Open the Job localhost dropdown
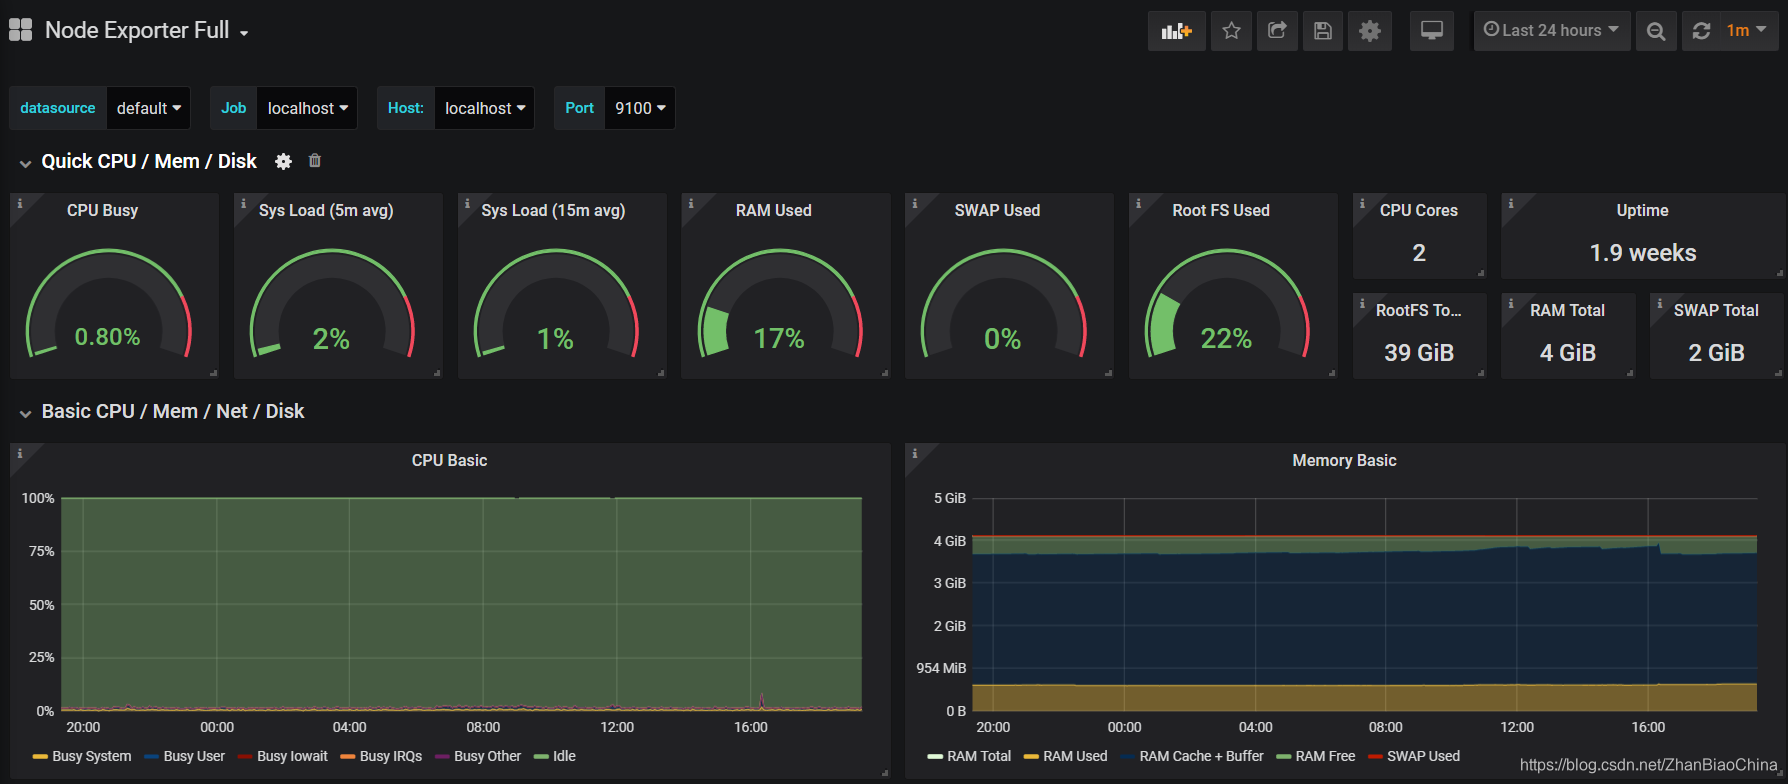This screenshot has width=1788, height=784. point(307,108)
